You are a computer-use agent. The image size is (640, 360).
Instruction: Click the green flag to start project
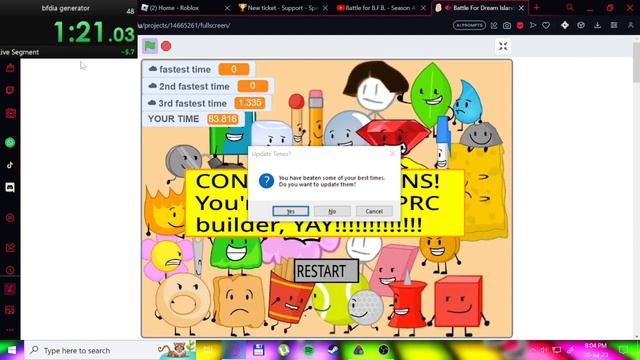150,46
